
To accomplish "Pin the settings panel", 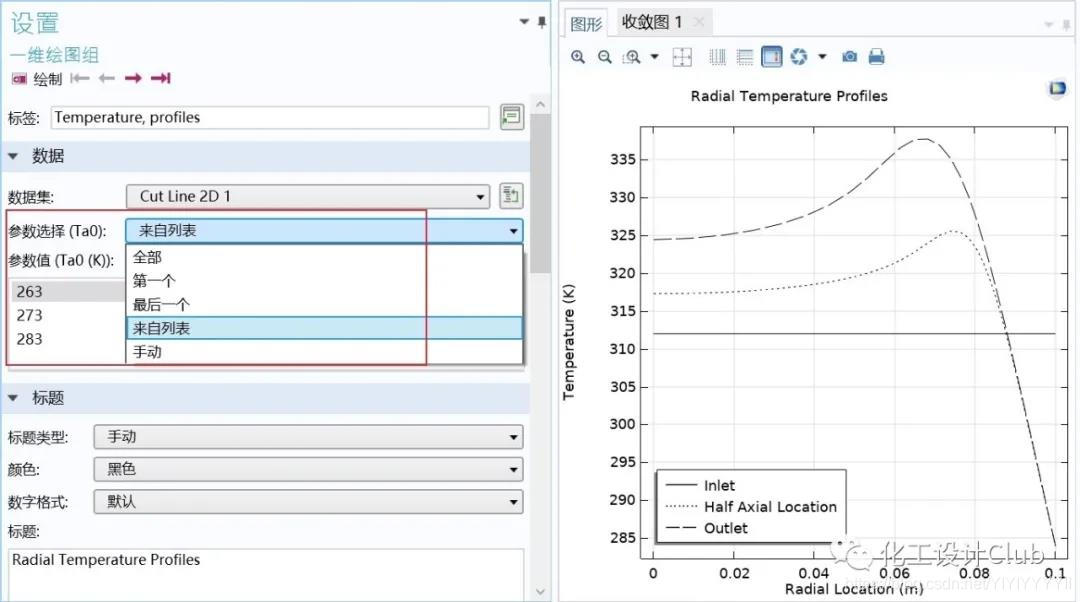I will (542, 22).
